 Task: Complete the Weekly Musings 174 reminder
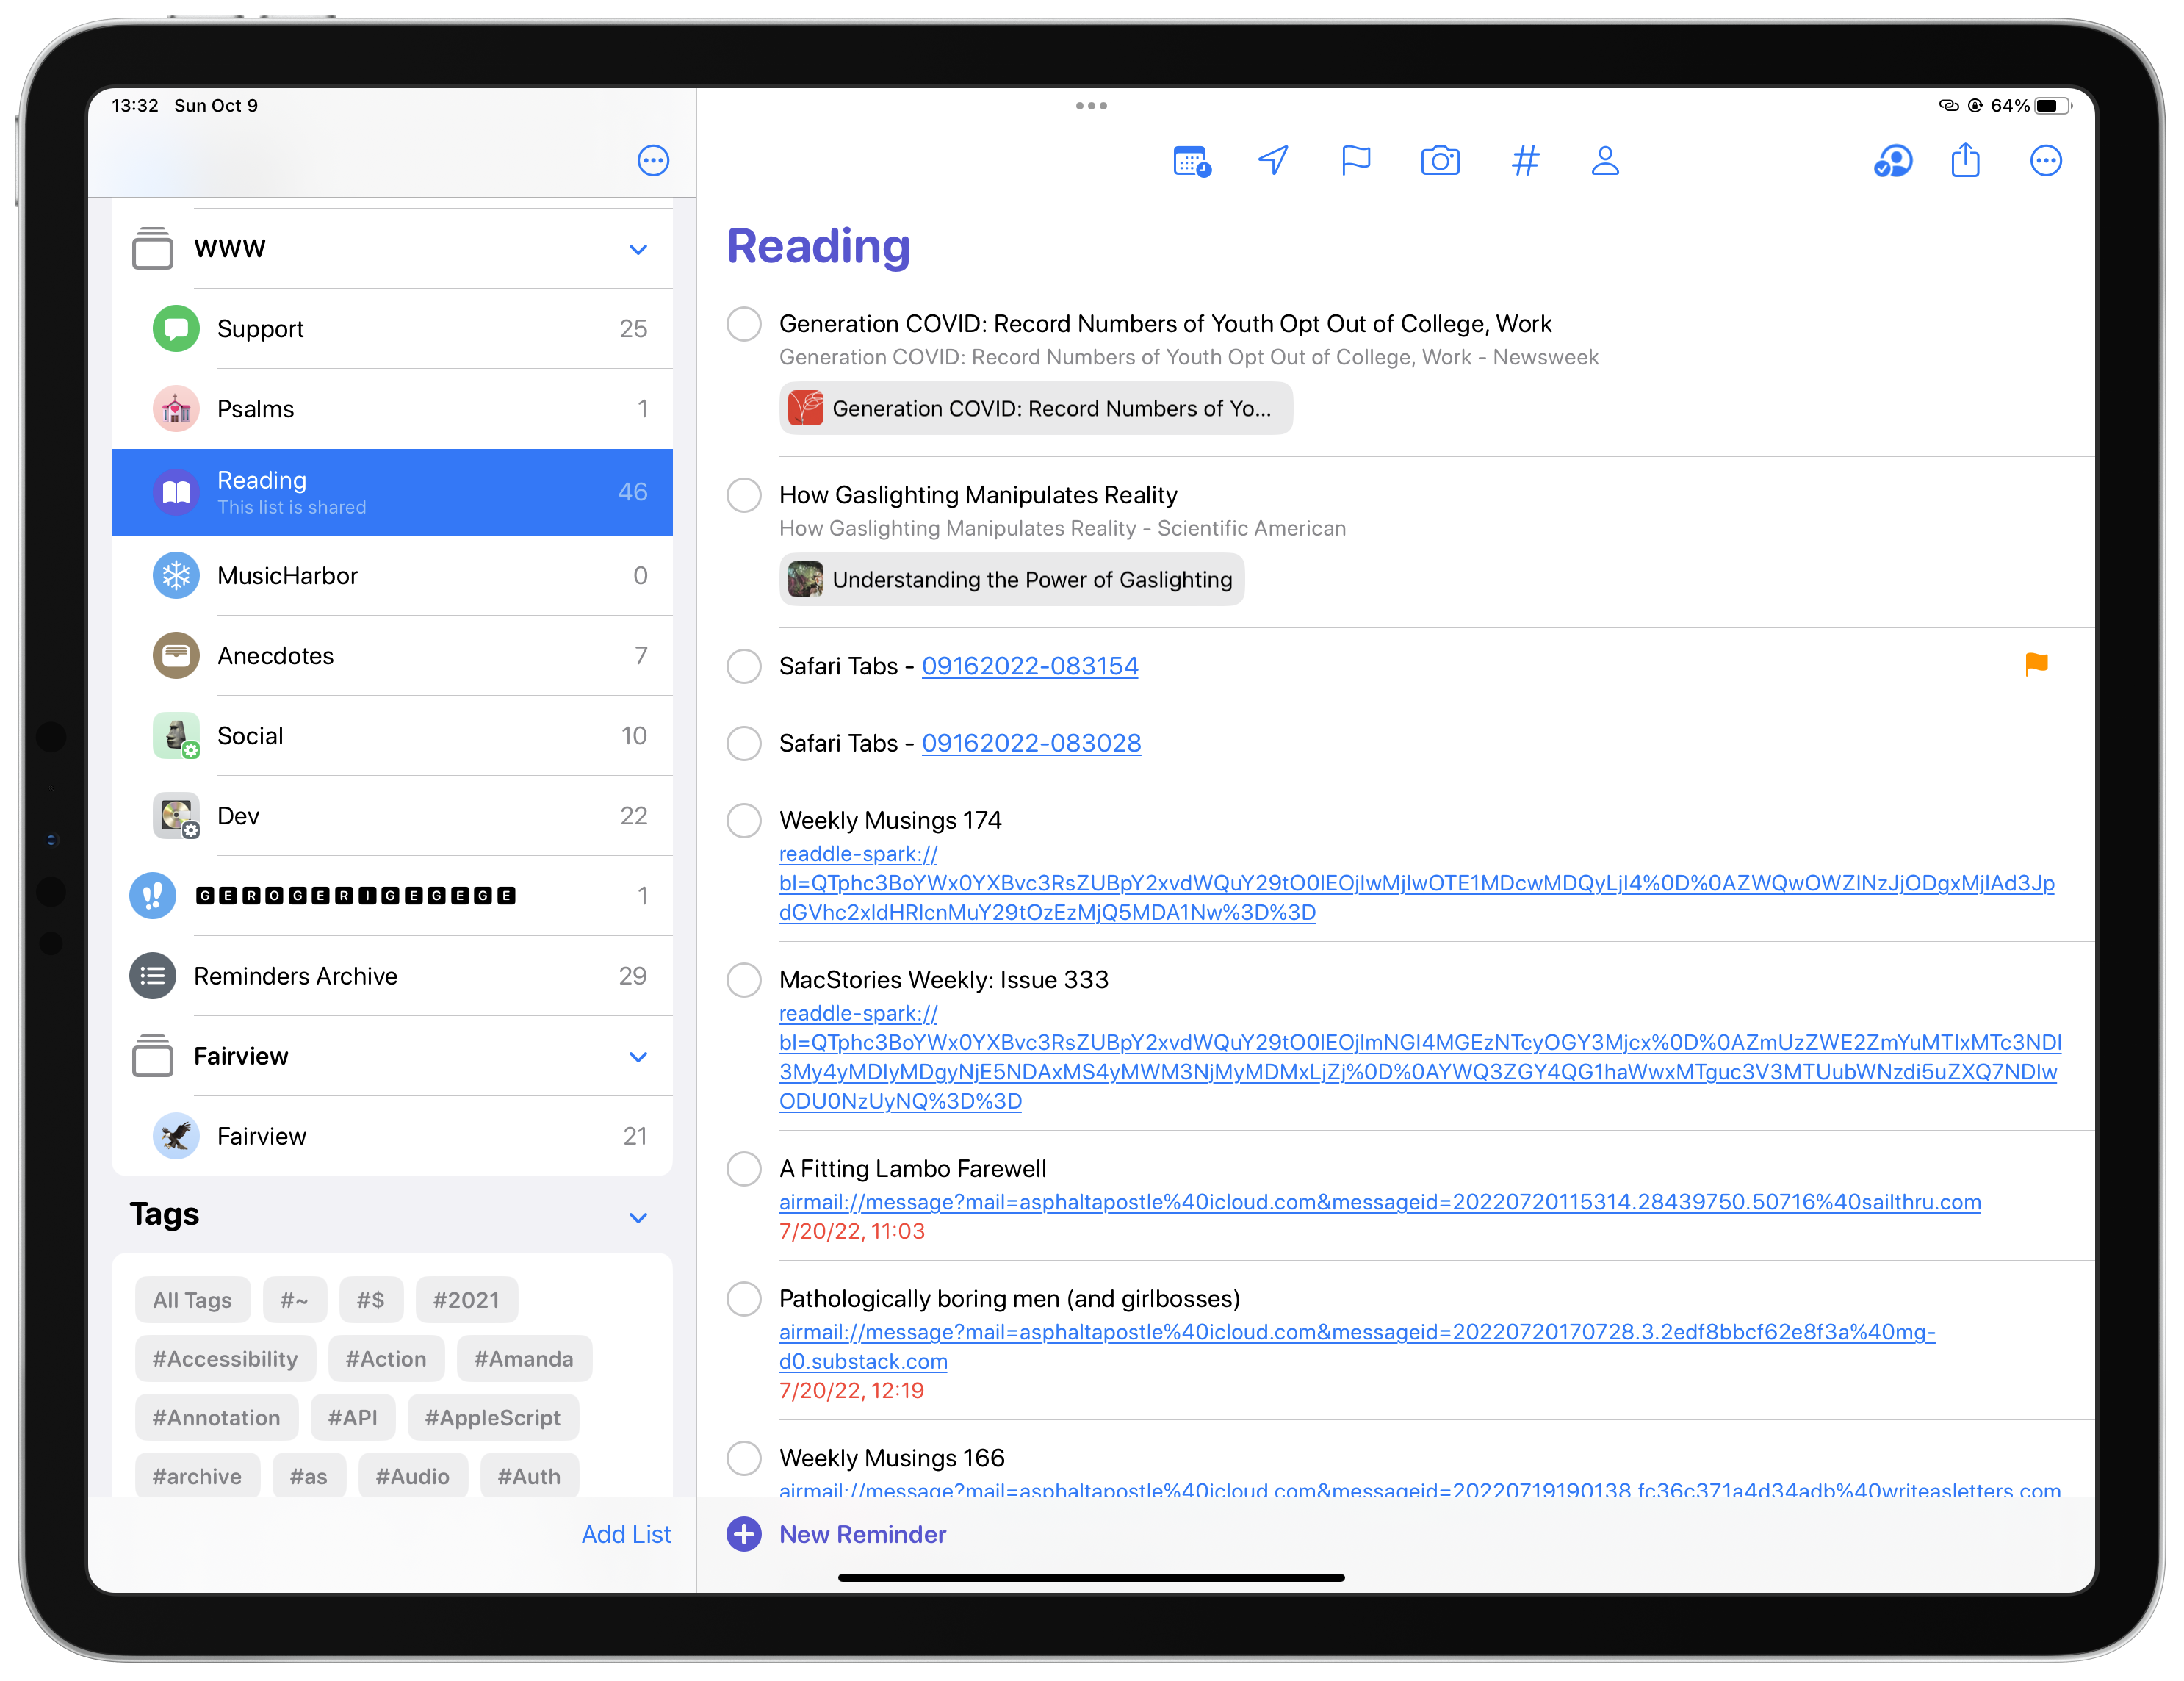click(x=744, y=820)
